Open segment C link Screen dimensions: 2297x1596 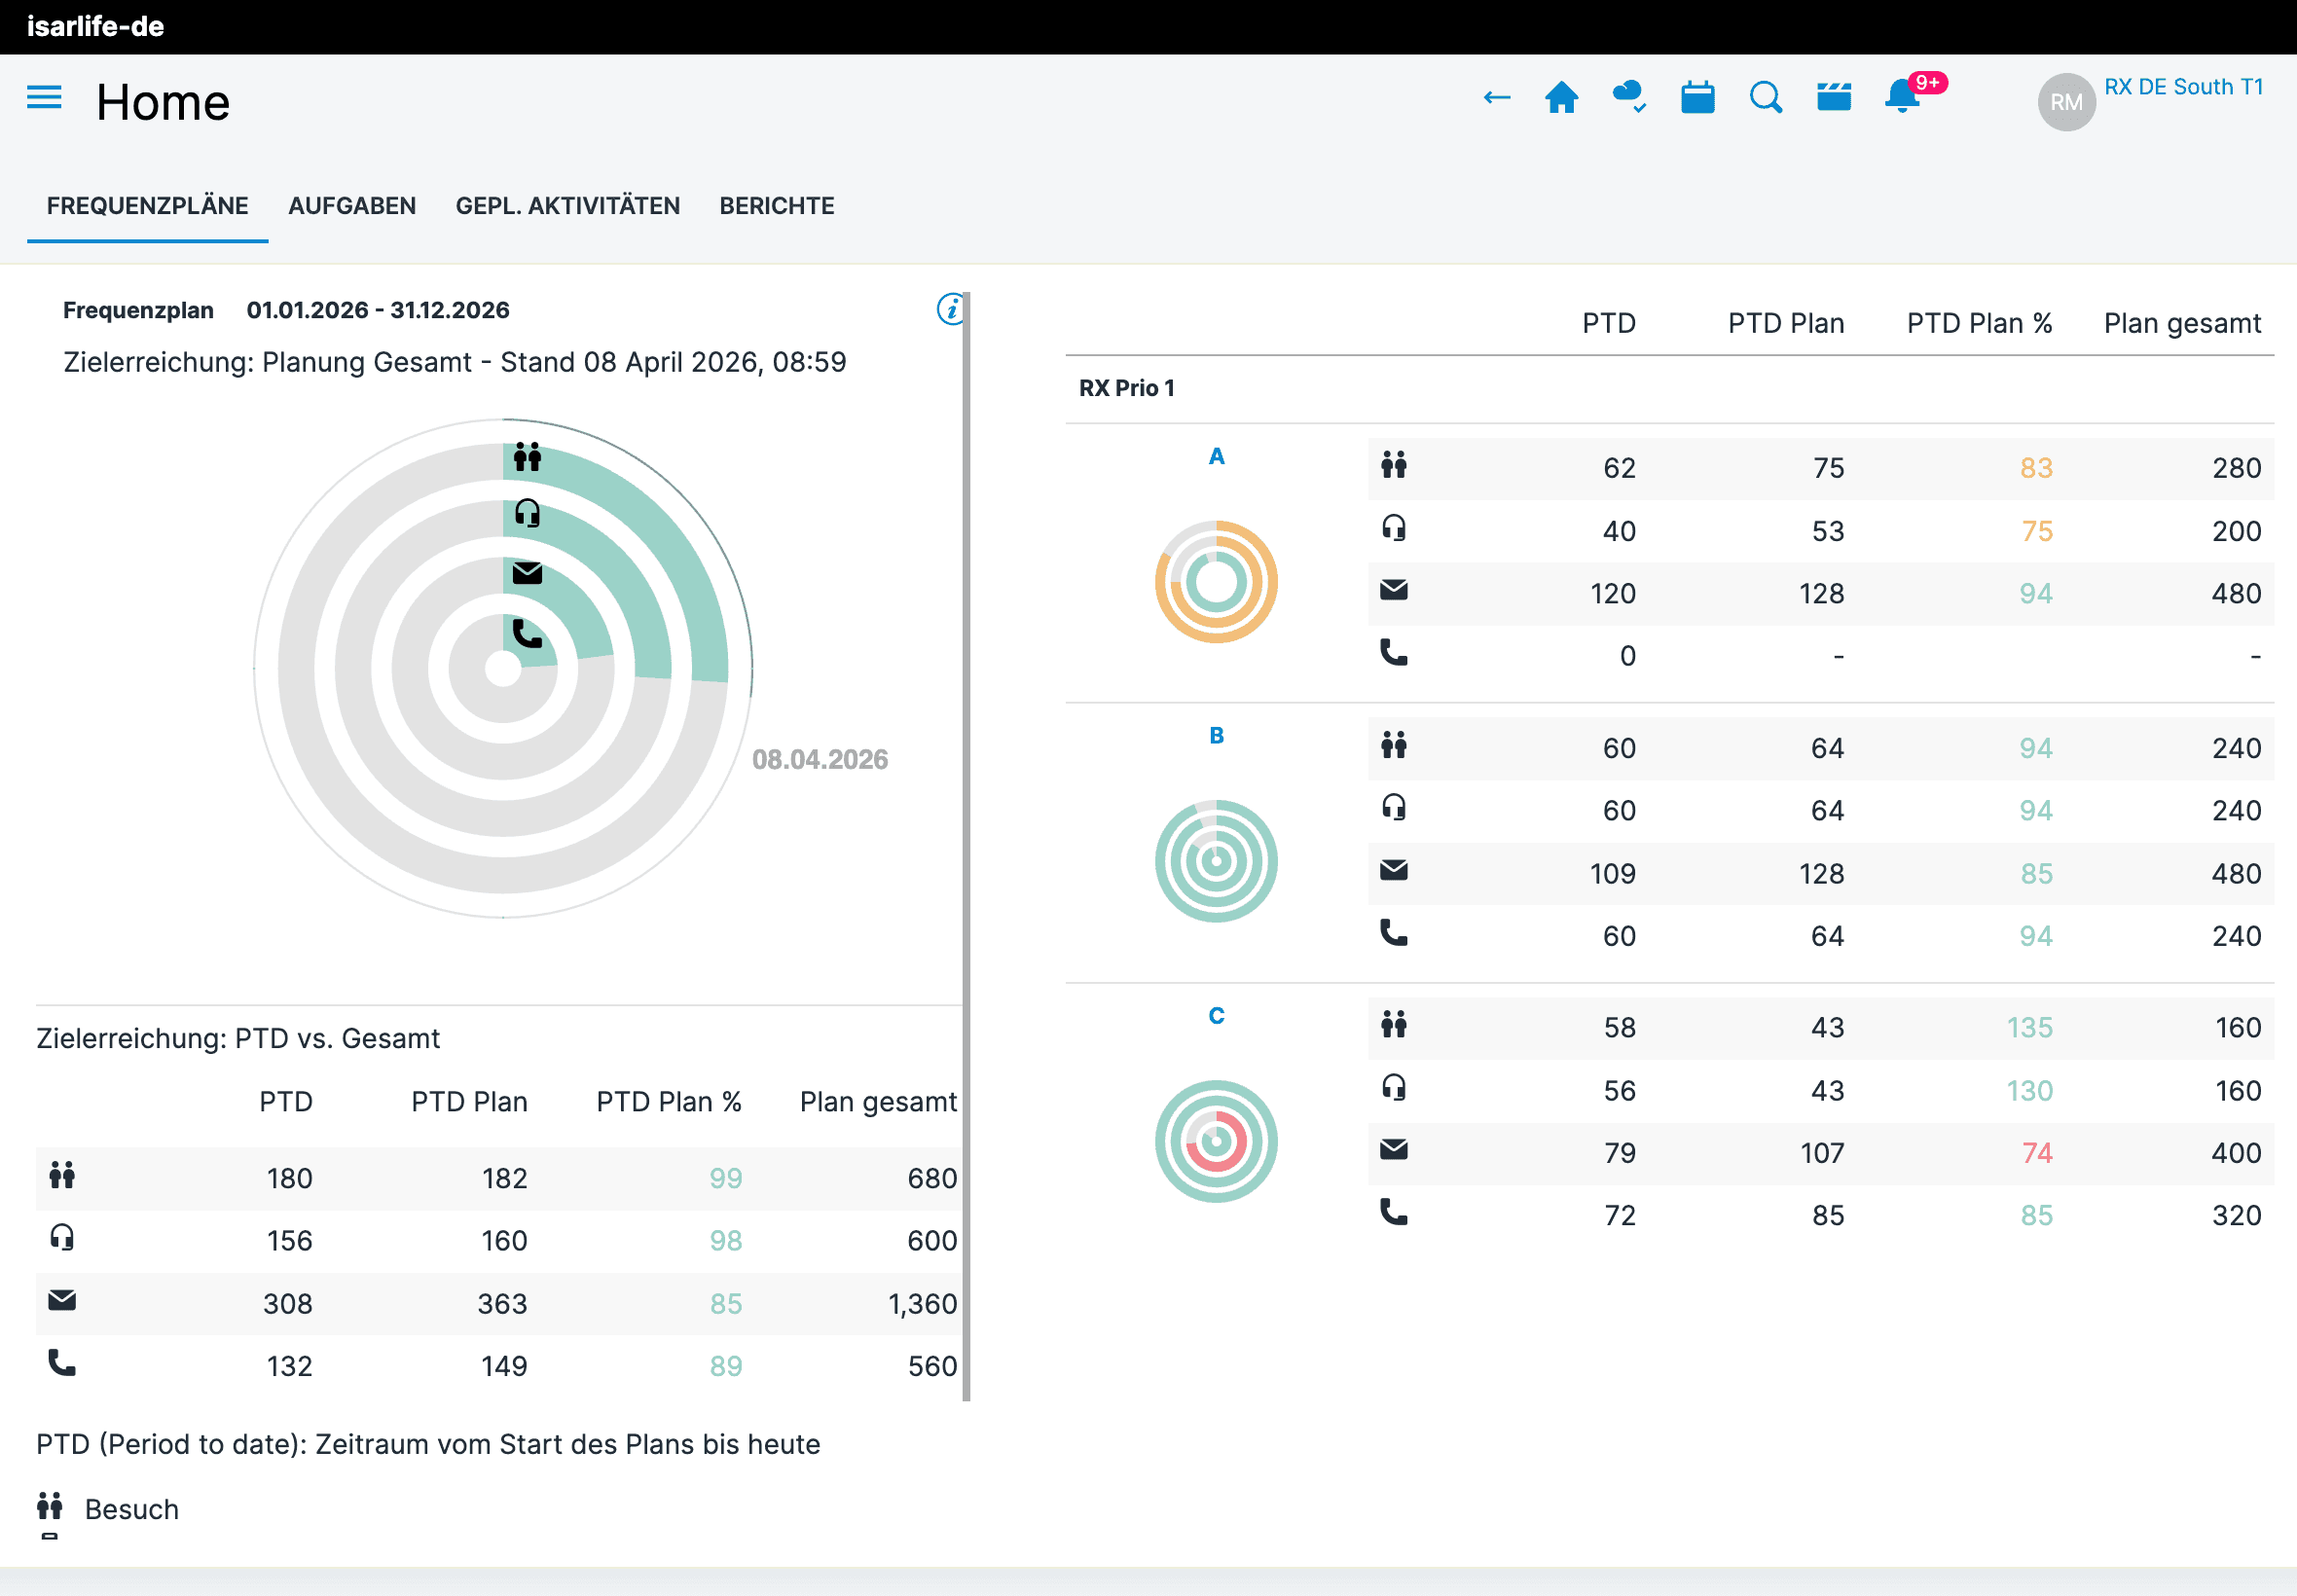pyautogui.click(x=1216, y=1016)
